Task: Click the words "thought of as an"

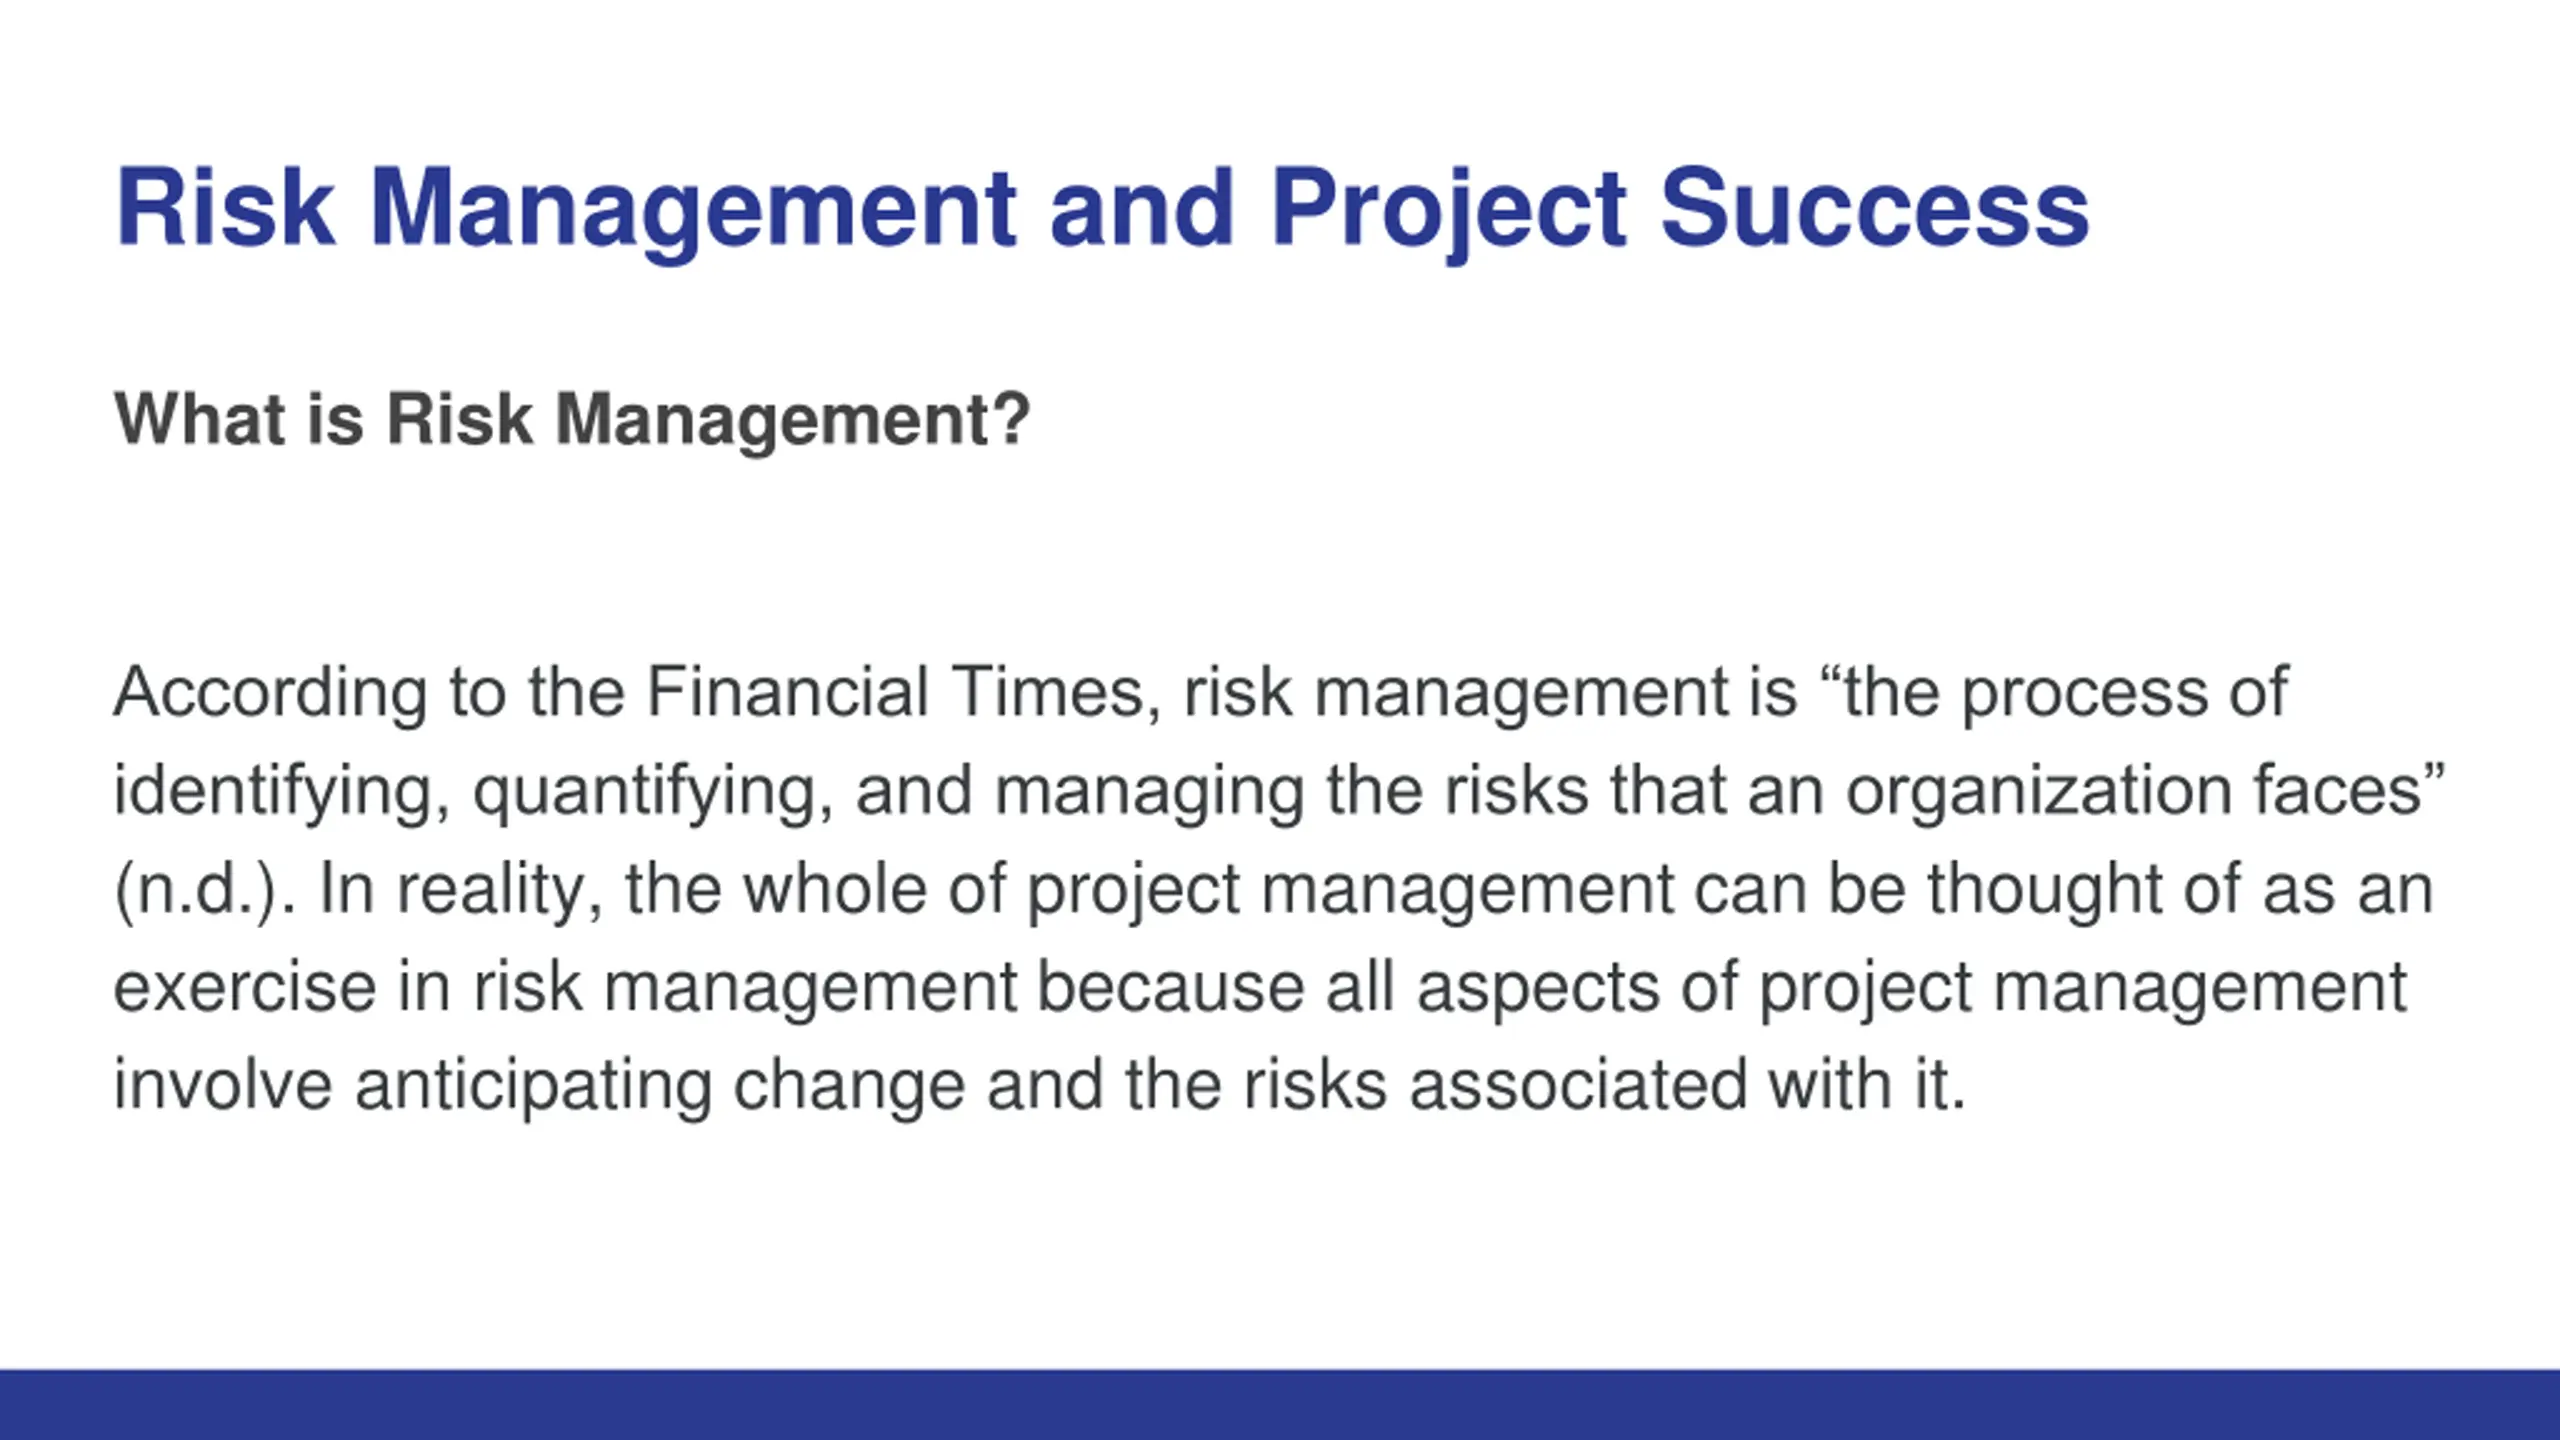Action: [x=2180, y=889]
